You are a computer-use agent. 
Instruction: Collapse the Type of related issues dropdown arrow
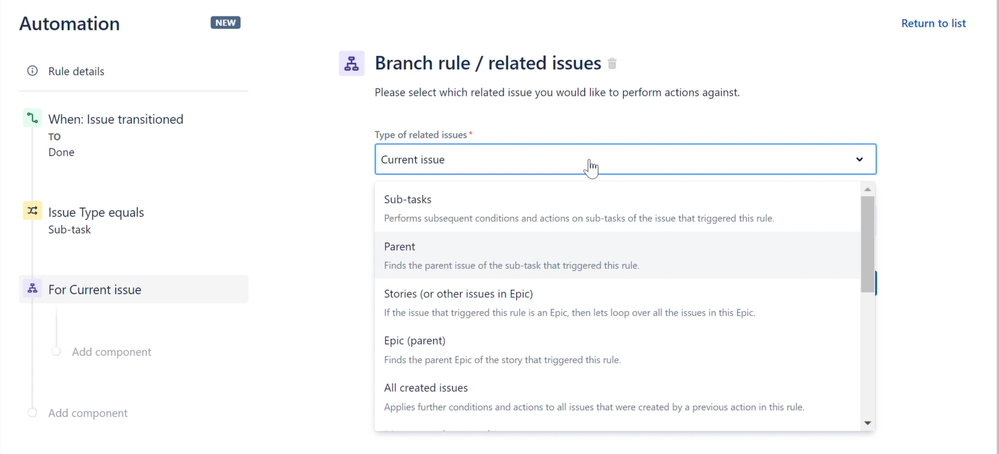(x=859, y=159)
